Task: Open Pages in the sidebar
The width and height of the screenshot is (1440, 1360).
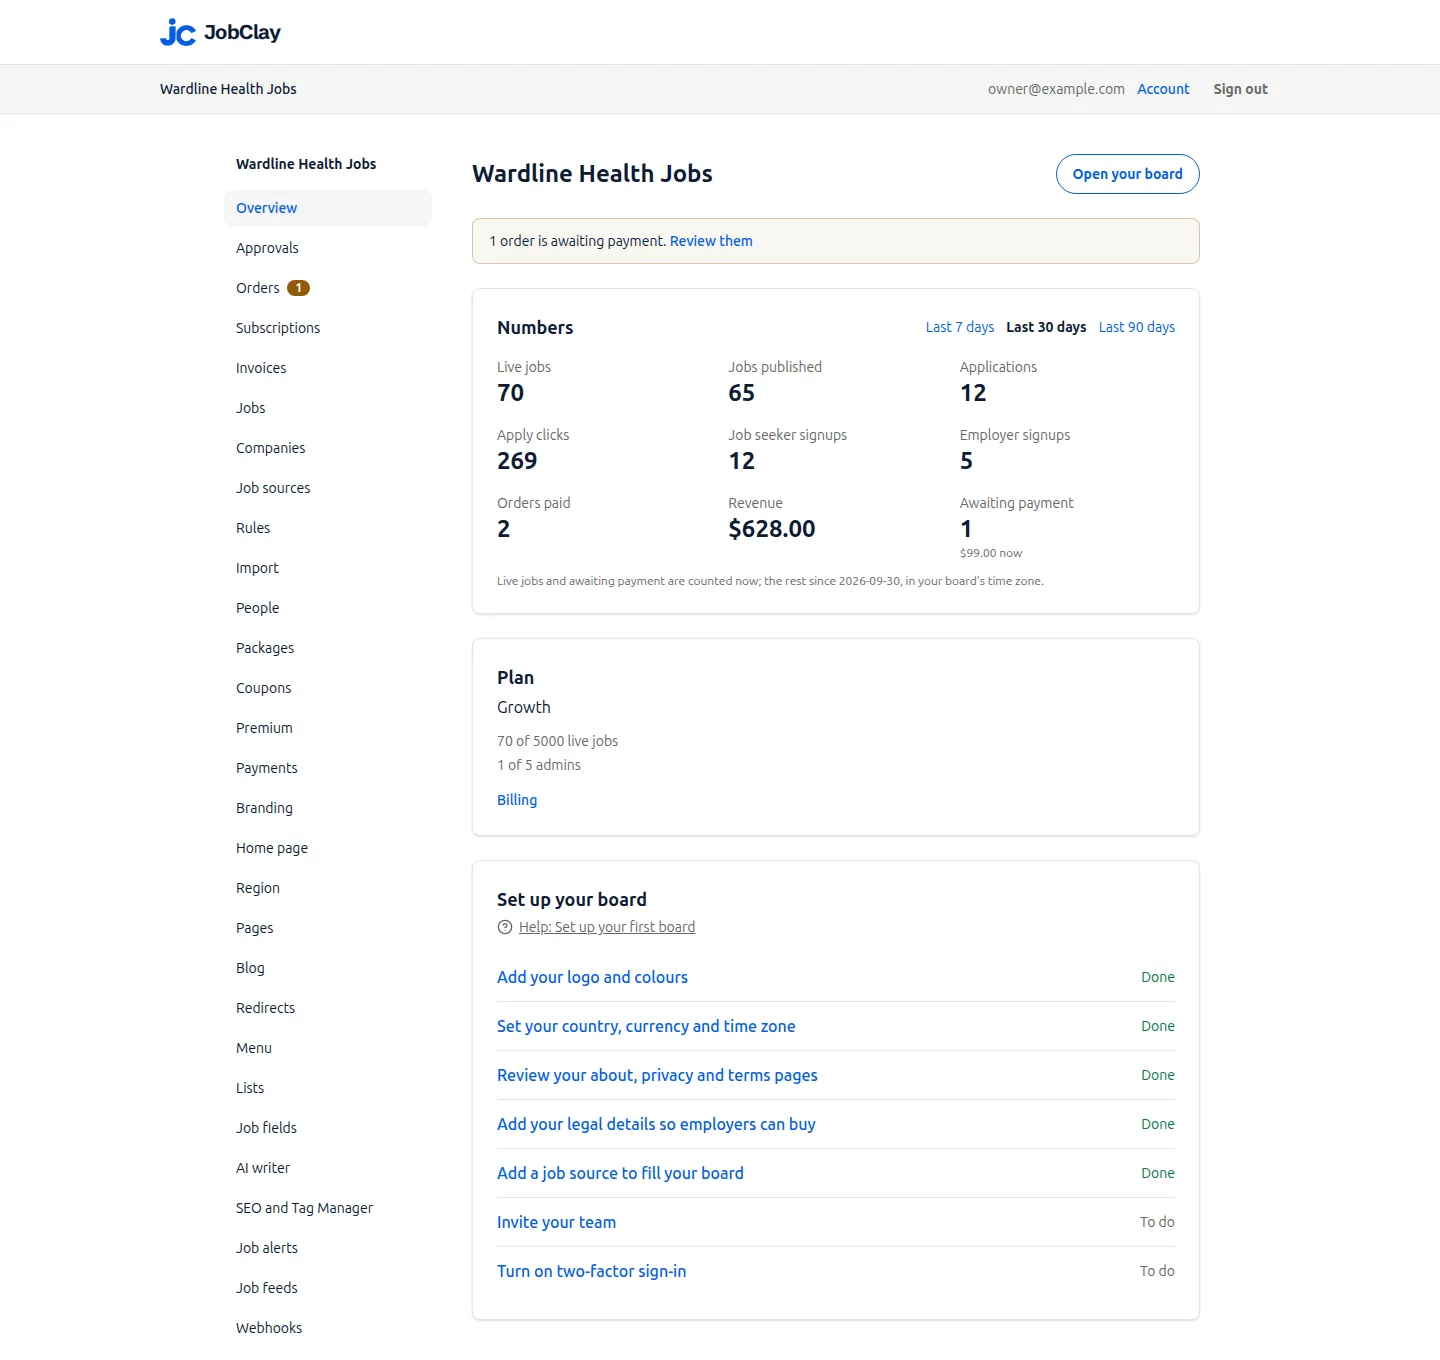Action: [328, 928]
